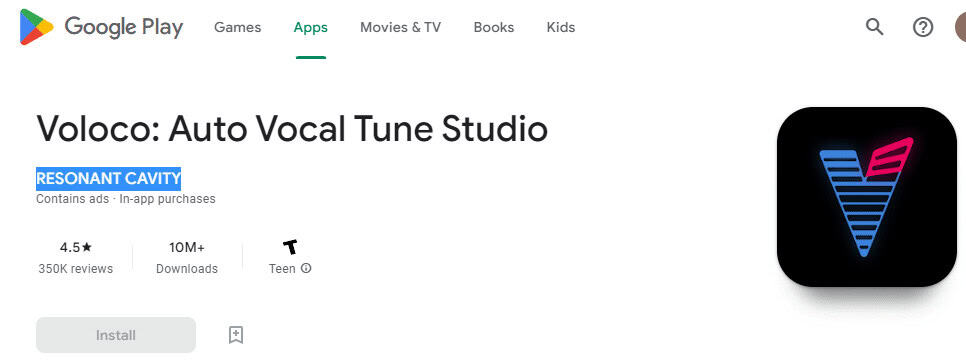
Task: Click the Google Play logo
Action: point(102,27)
